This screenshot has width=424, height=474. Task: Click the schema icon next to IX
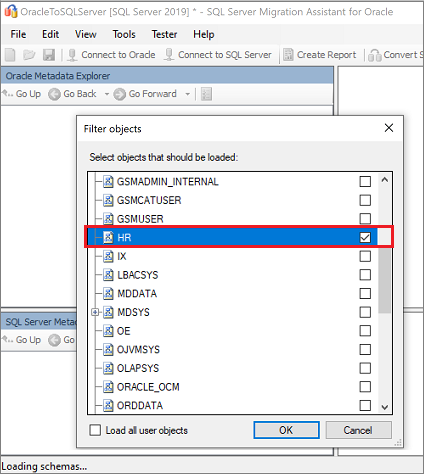[x=108, y=256]
